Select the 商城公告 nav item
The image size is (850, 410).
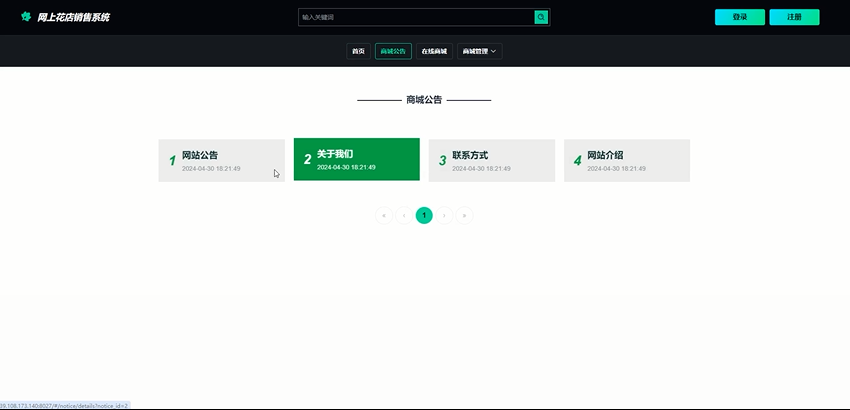pyautogui.click(x=393, y=52)
